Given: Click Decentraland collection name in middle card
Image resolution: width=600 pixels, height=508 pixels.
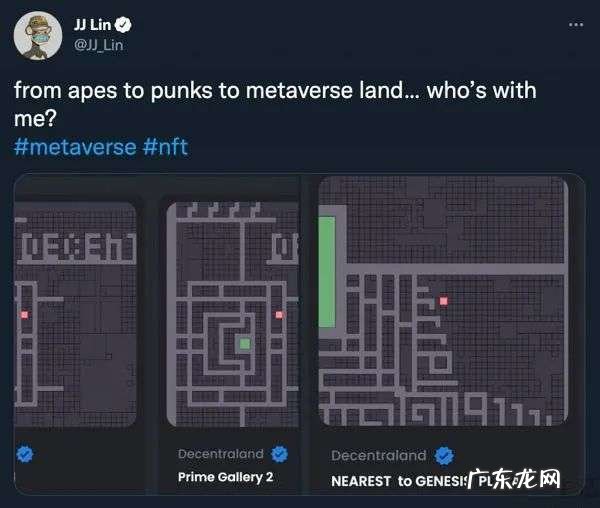Looking at the screenshot, I should [x=221, y=454].
